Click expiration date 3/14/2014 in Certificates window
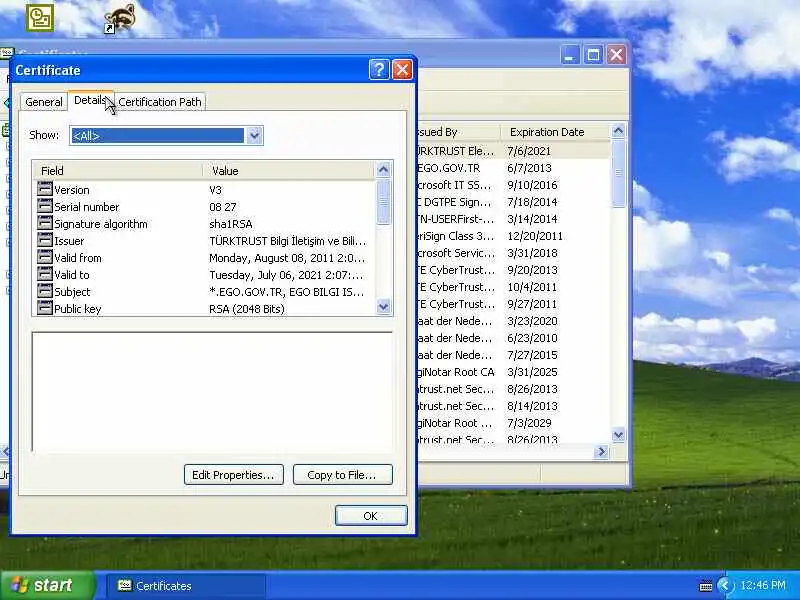This screenshot has height=600, width=800. pos(532,219)
